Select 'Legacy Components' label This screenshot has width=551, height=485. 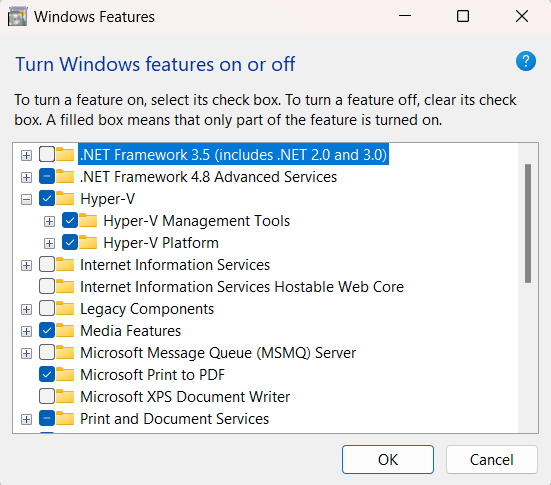point(147,309)
